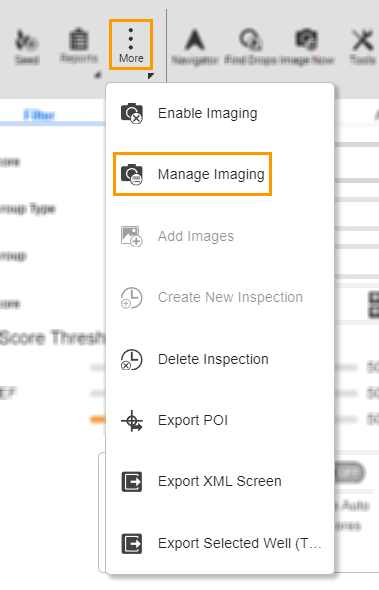Open the Navigator tool in toolbar

[x=195, y=47]
